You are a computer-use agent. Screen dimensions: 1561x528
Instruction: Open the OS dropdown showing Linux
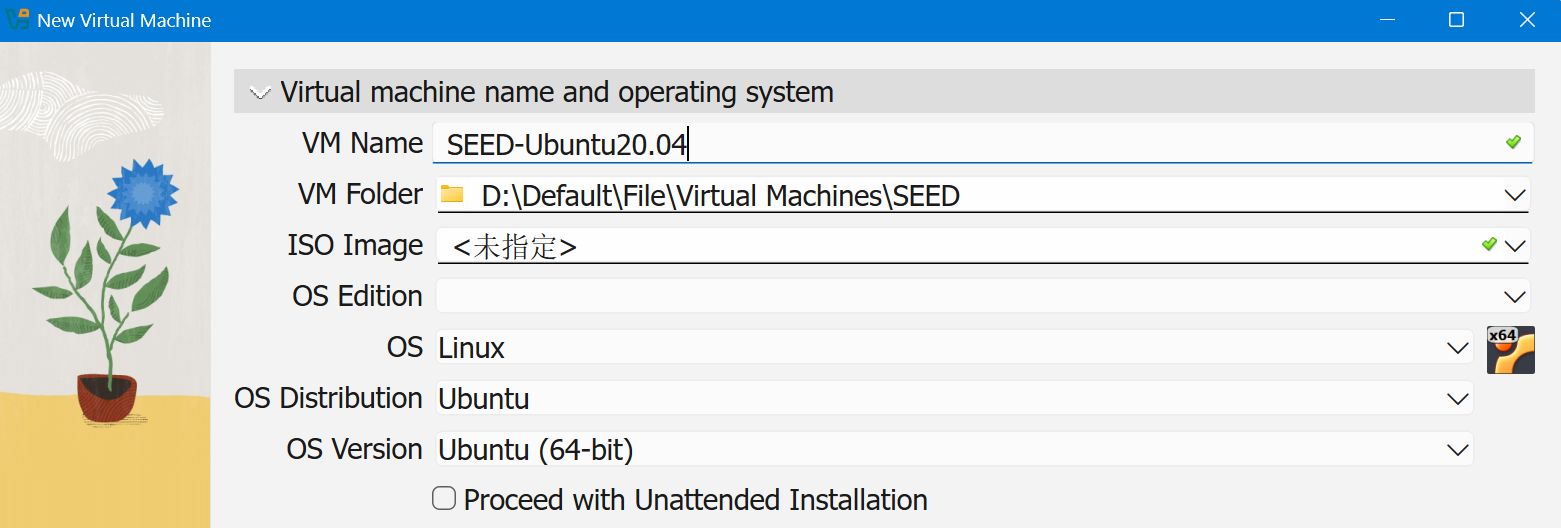(x=1457, y=348)
